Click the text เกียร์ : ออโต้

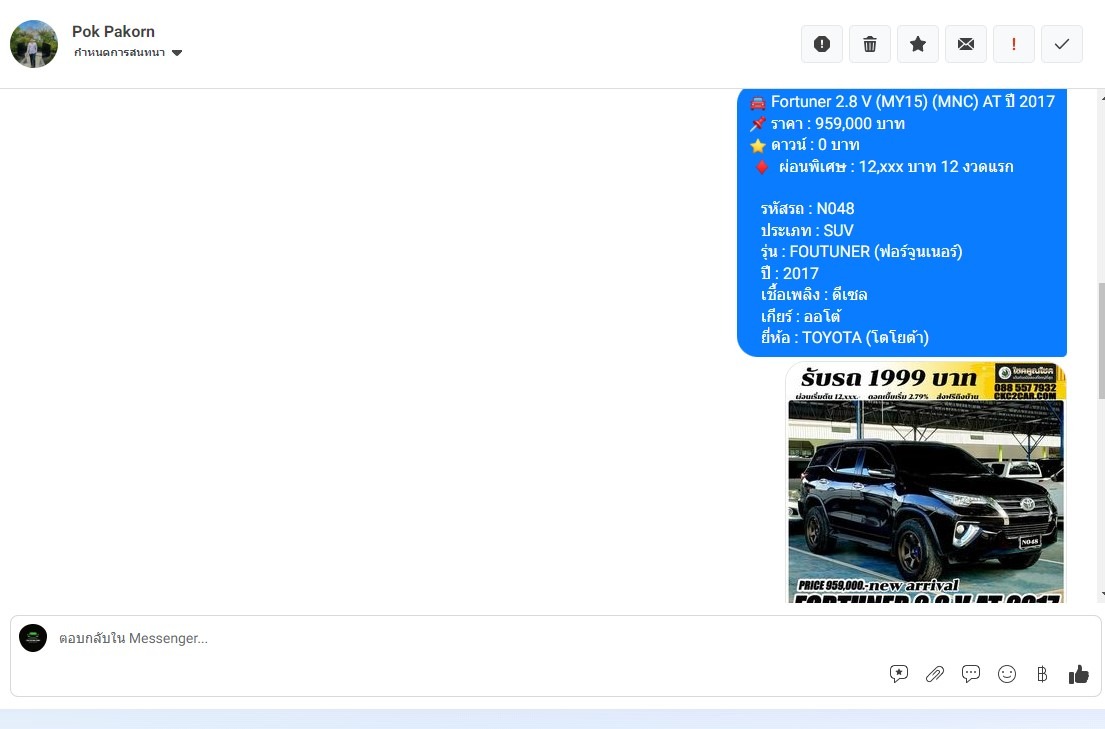tap(801, 316)
